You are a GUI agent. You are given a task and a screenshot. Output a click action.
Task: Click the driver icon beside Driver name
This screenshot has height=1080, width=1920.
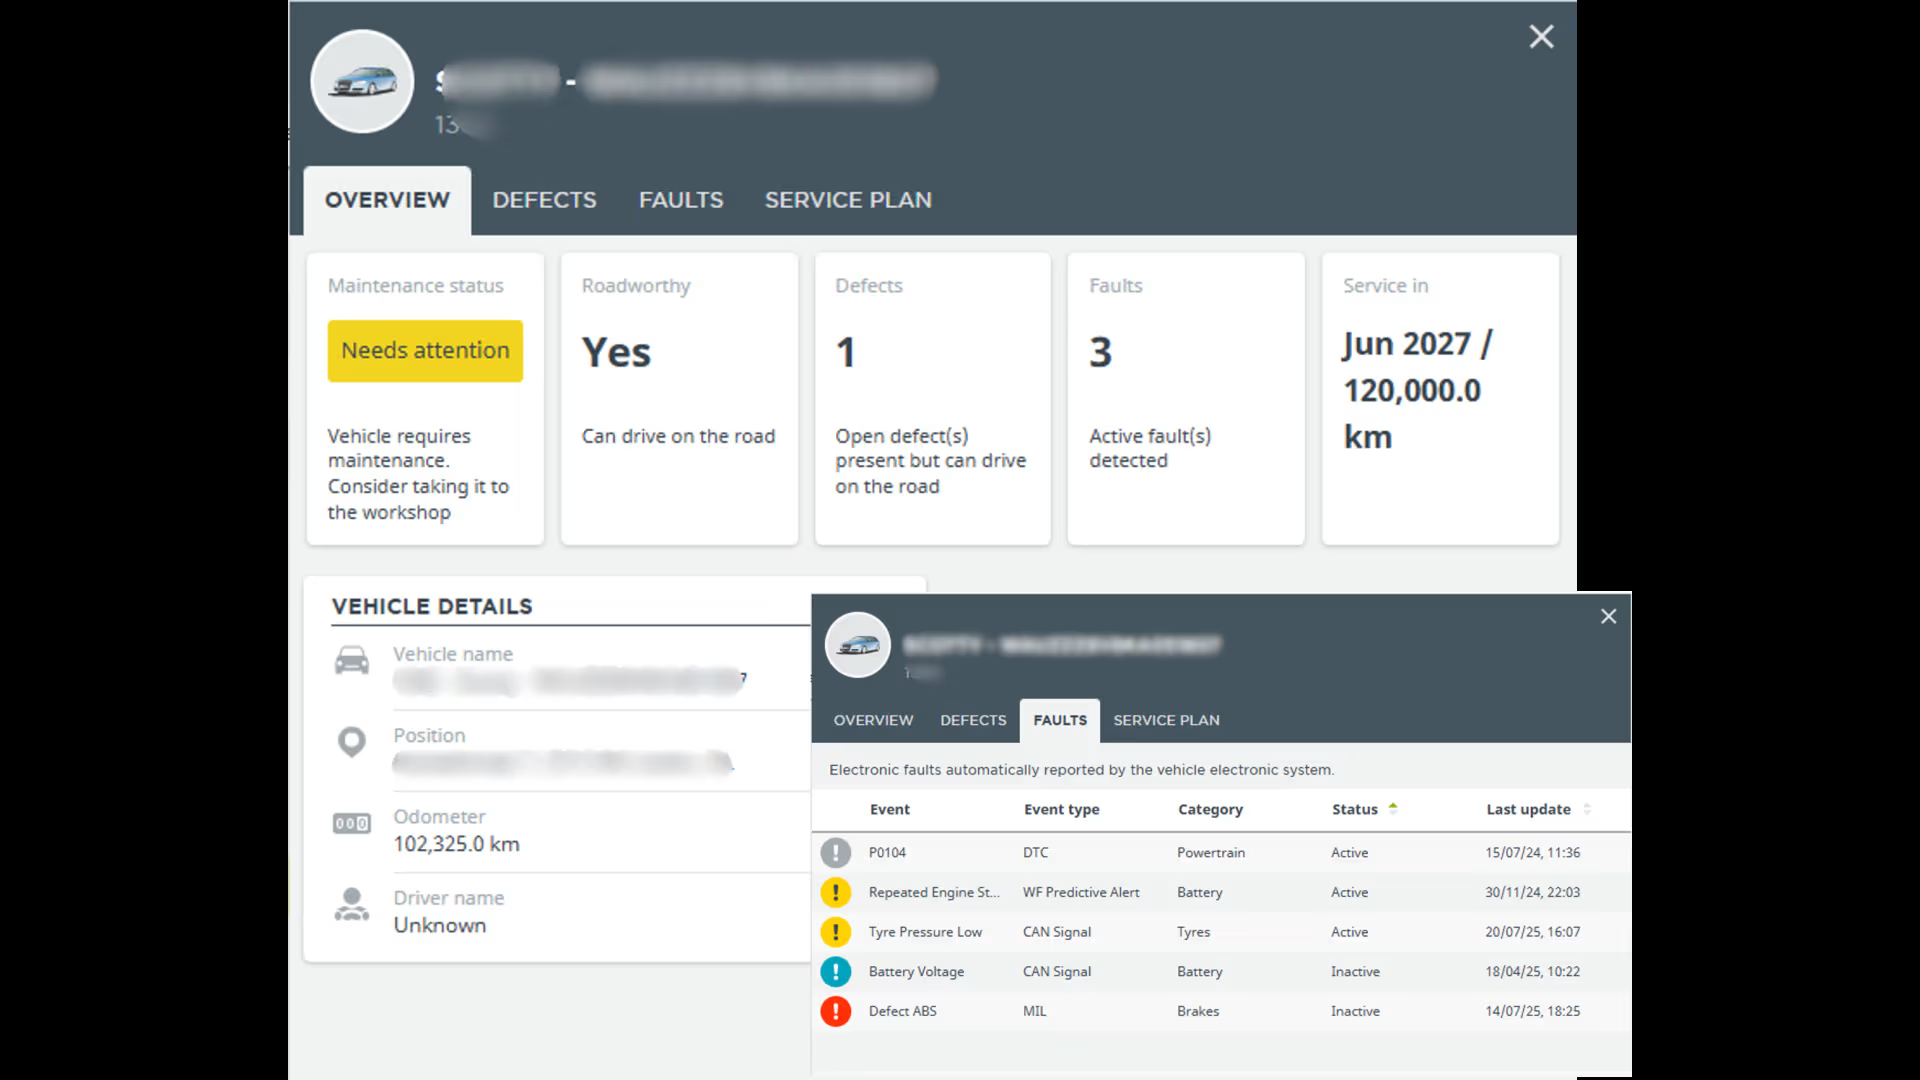pos(351,905)
